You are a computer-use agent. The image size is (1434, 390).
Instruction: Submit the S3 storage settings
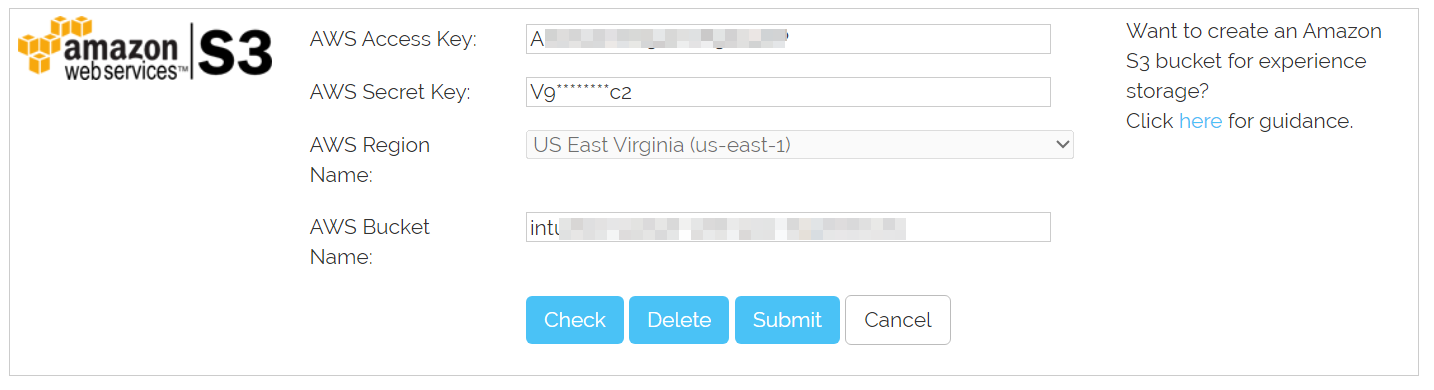tap(787, 320)
